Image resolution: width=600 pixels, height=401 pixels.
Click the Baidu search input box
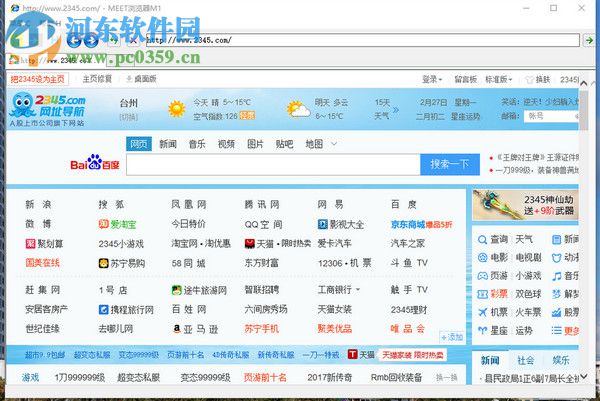(273, 165)
